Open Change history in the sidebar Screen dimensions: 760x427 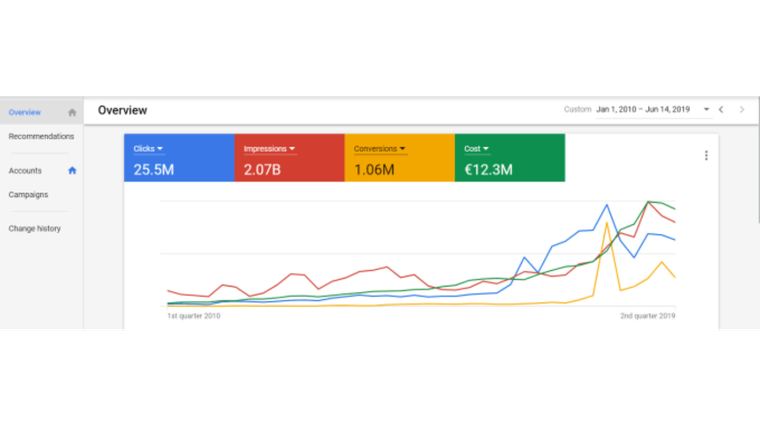tap(34, 228)
